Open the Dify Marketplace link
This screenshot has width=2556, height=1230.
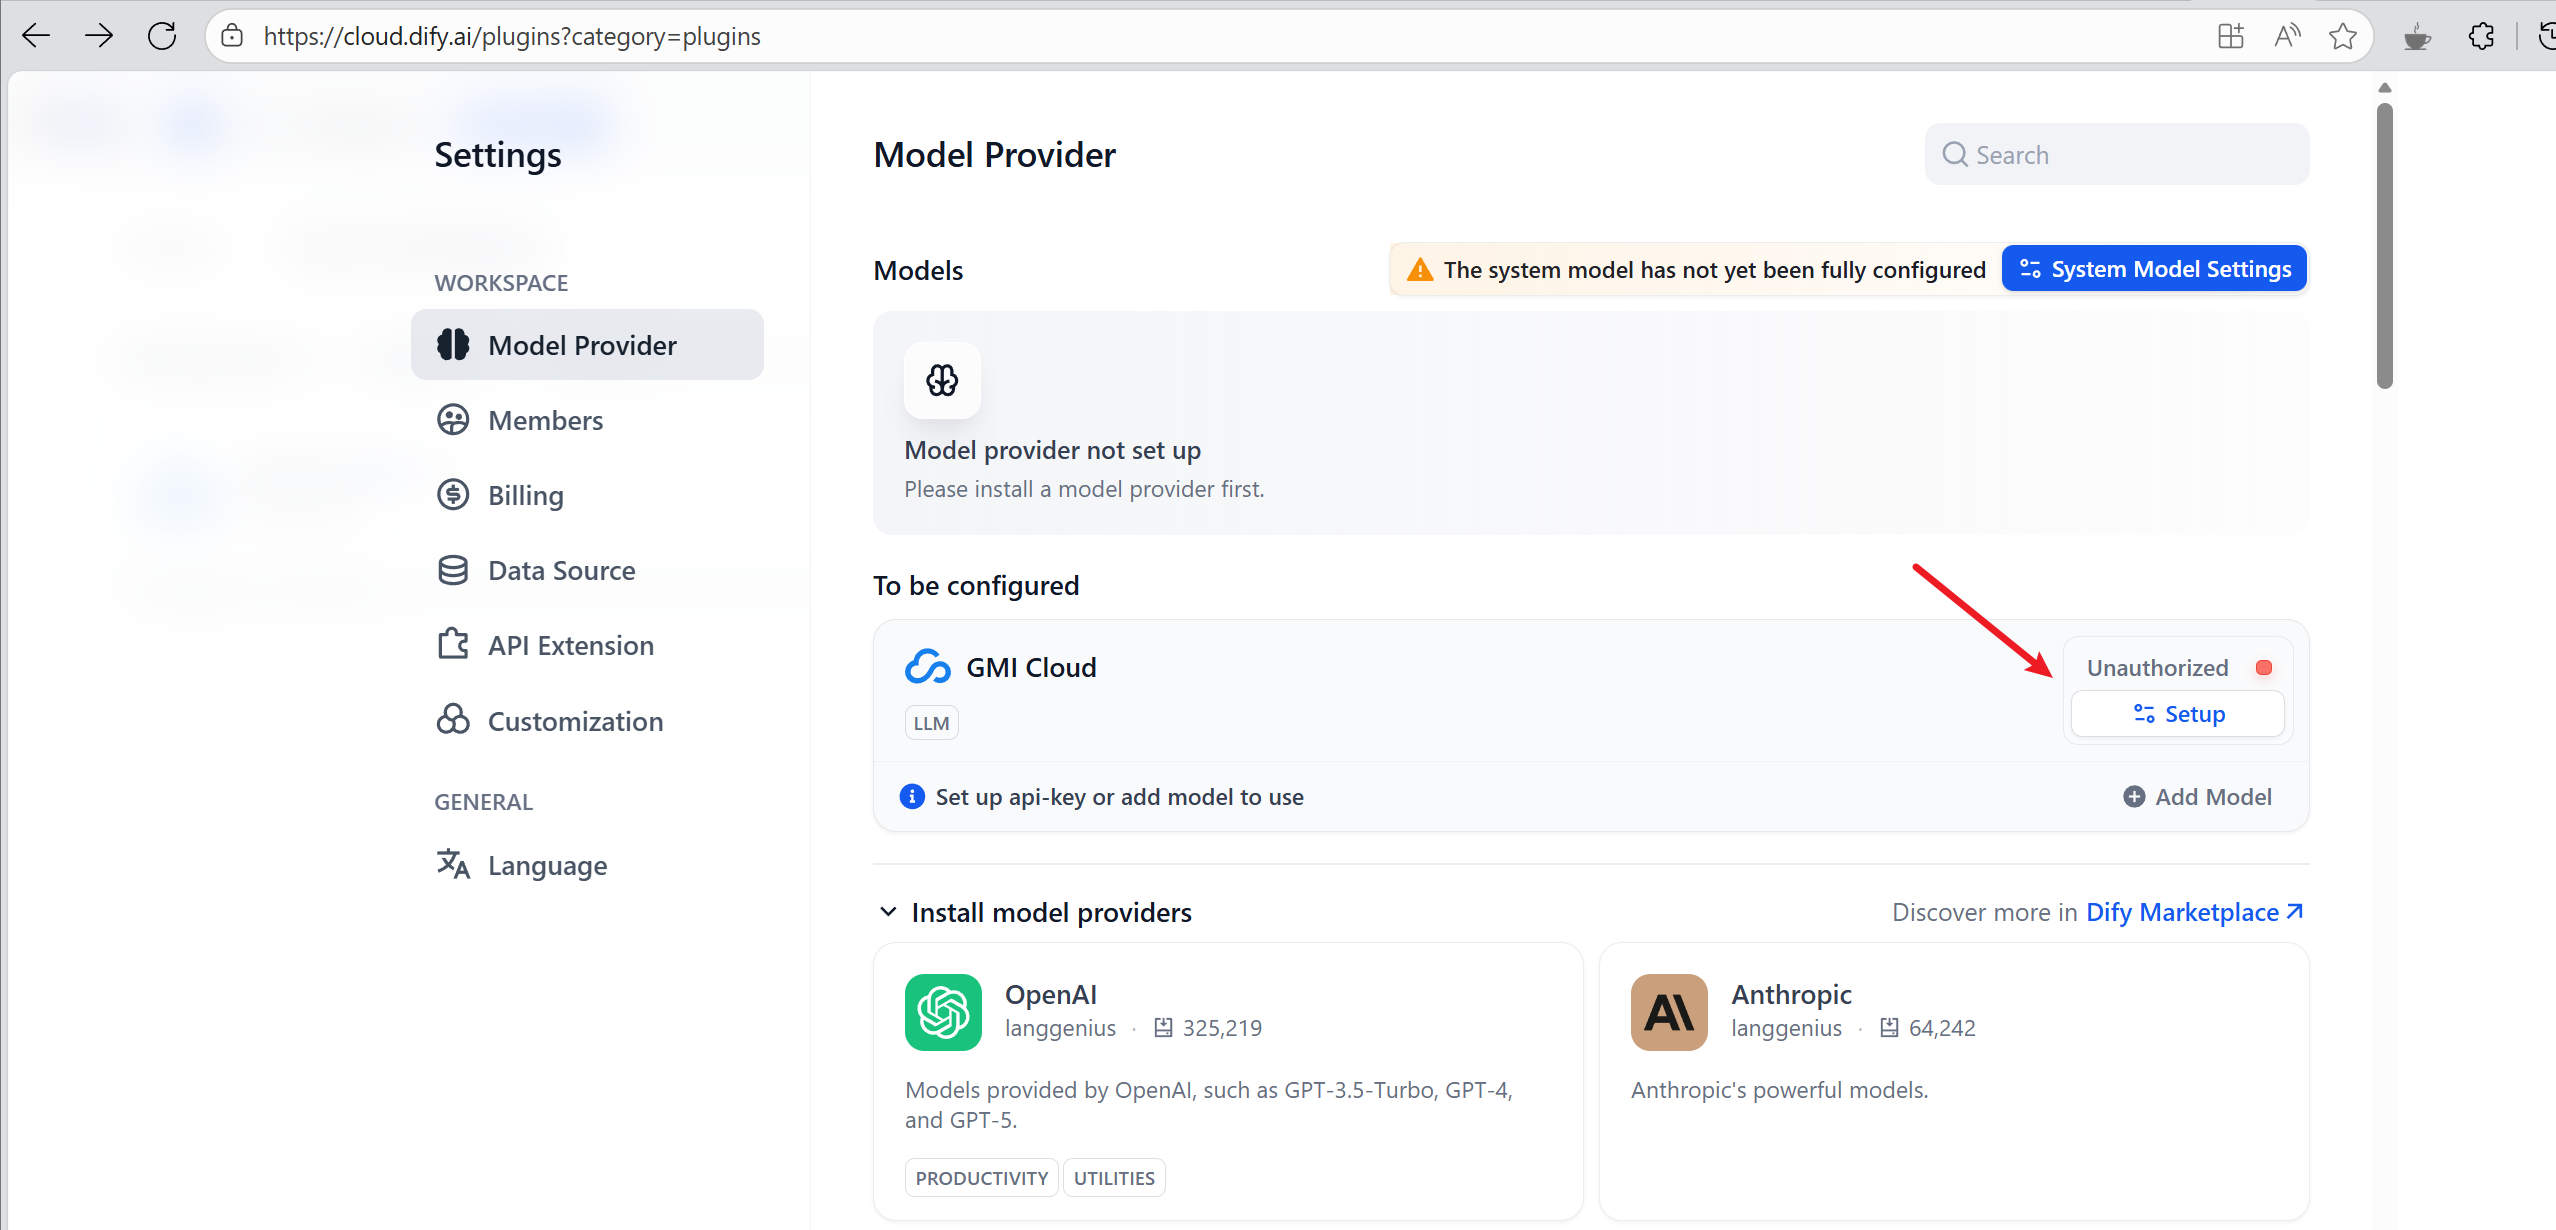click(x=2193, y=911)
